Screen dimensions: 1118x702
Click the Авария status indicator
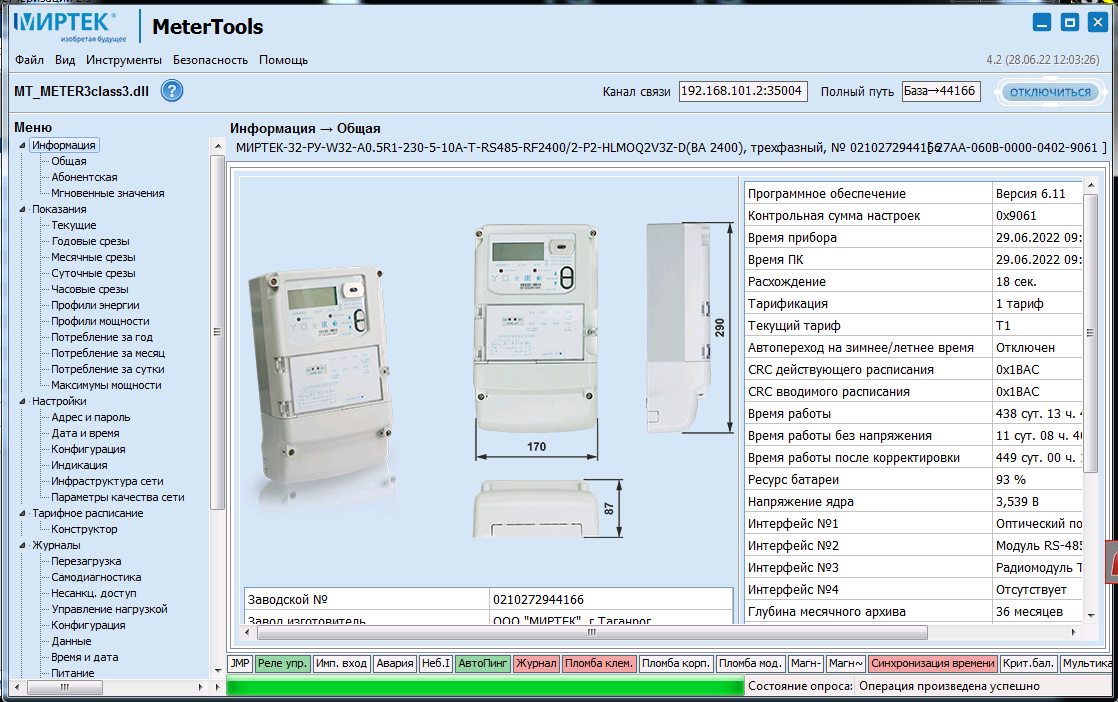pos(394,663)
